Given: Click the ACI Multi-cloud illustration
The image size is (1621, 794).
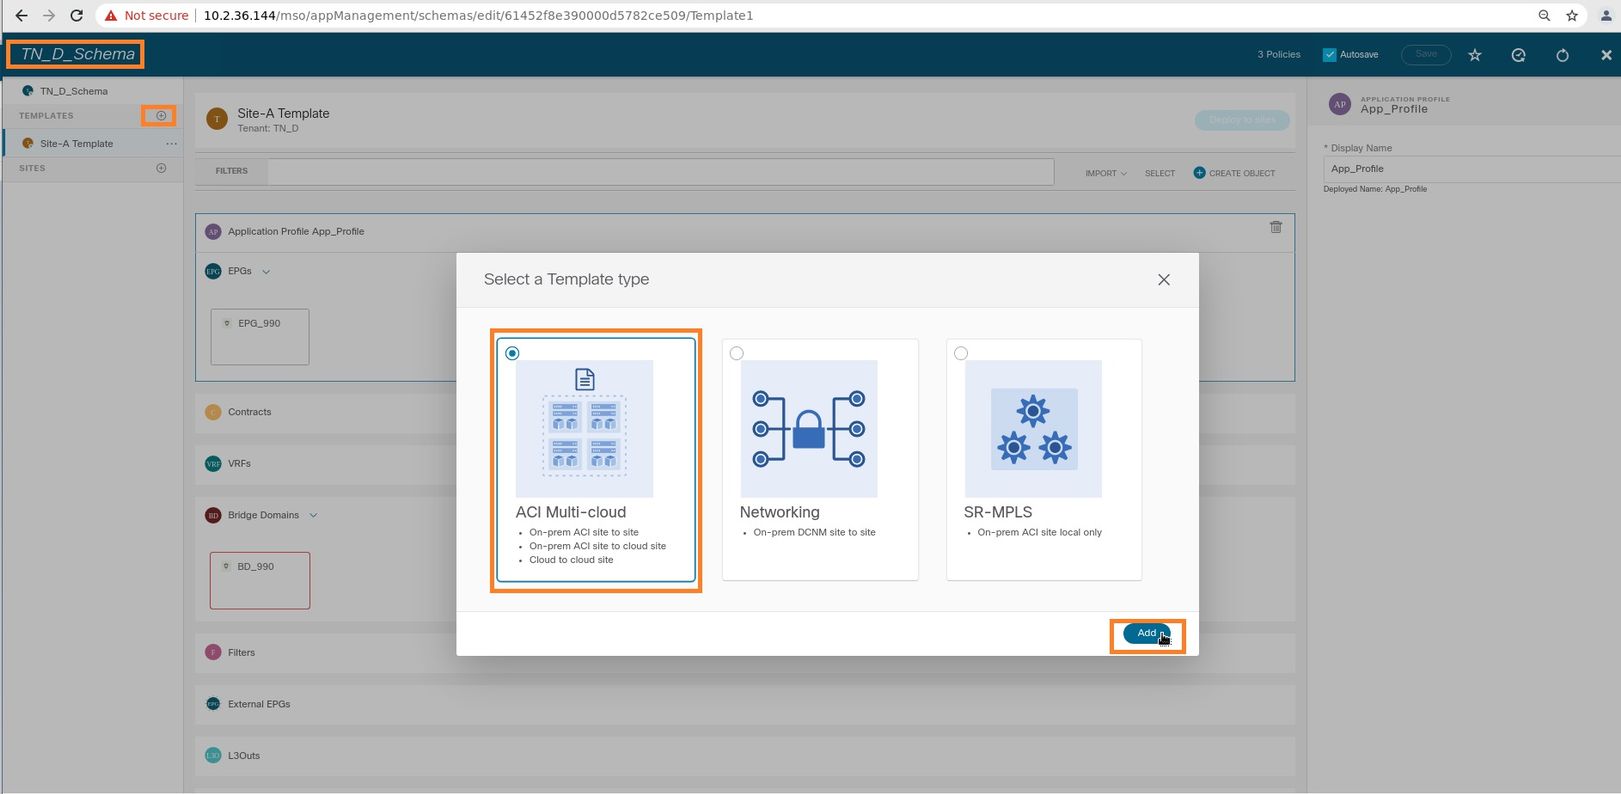Looking at the screenshot, I should pyautogui.click(x=585, y=429).
